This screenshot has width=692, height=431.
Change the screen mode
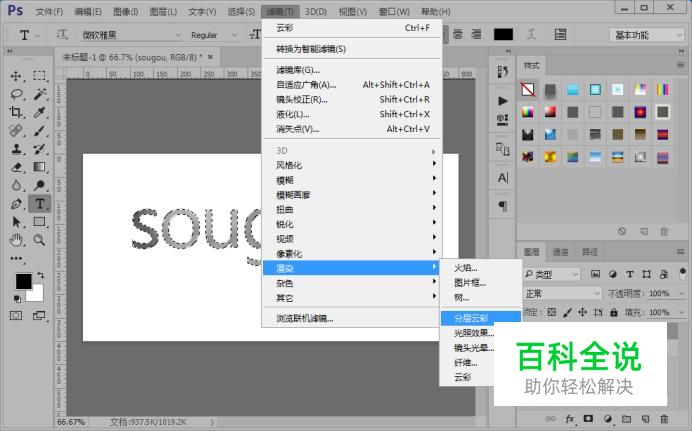(x=40, y=315)
